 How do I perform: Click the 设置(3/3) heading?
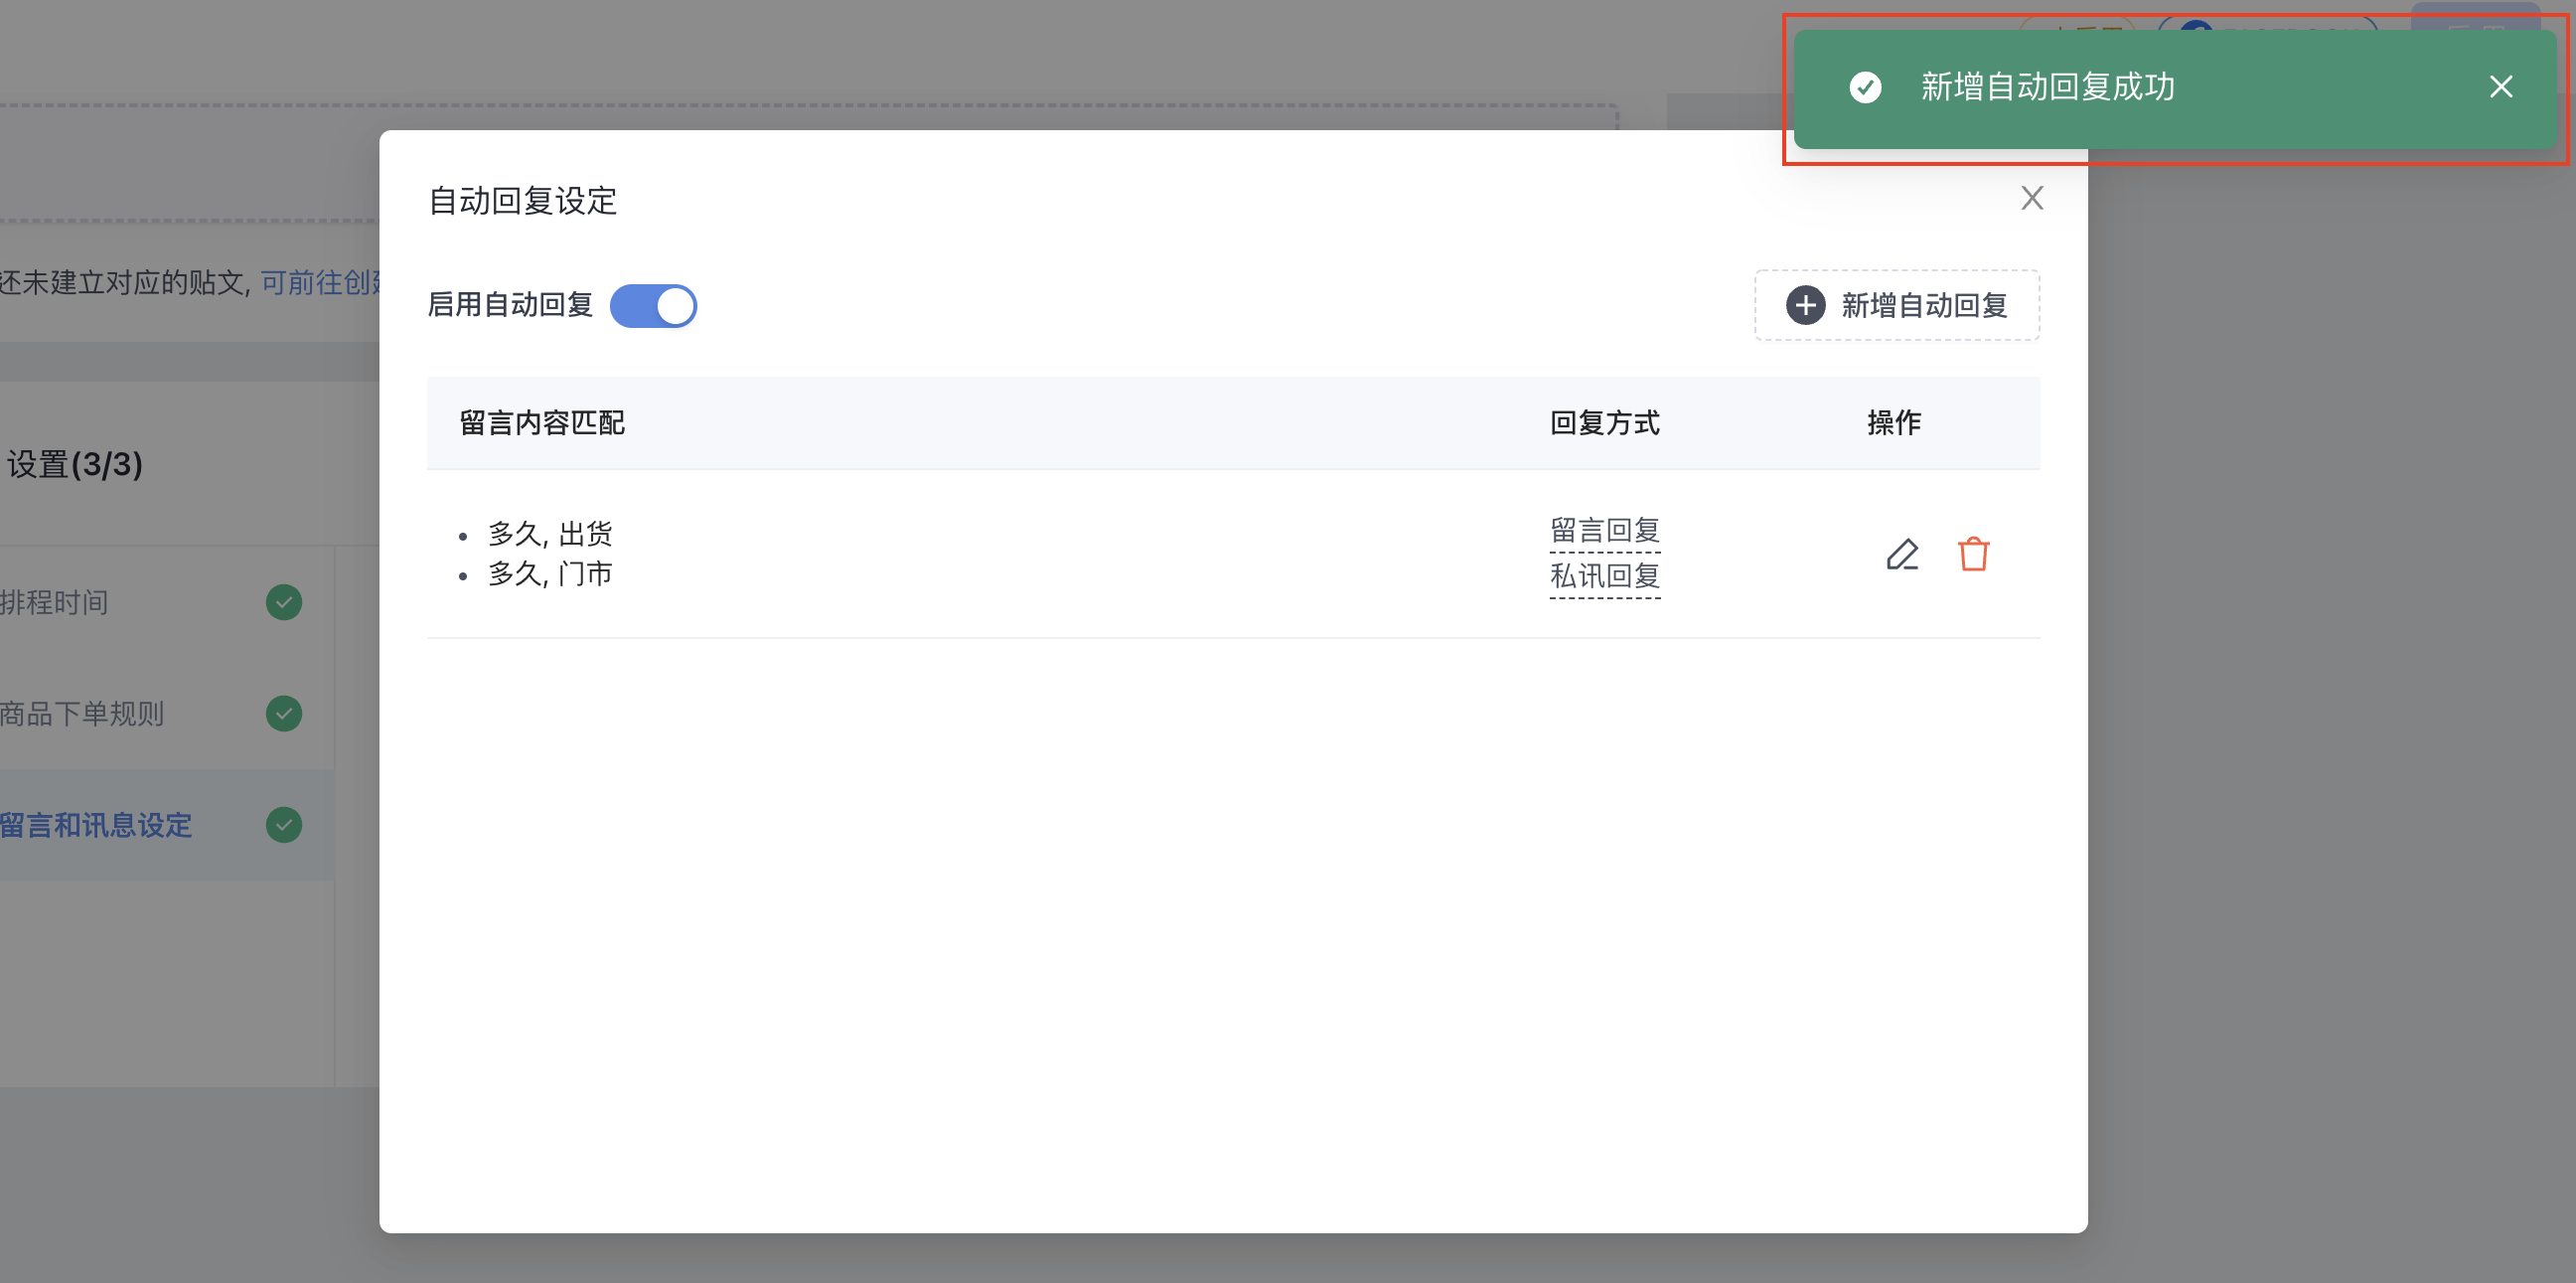75,465
